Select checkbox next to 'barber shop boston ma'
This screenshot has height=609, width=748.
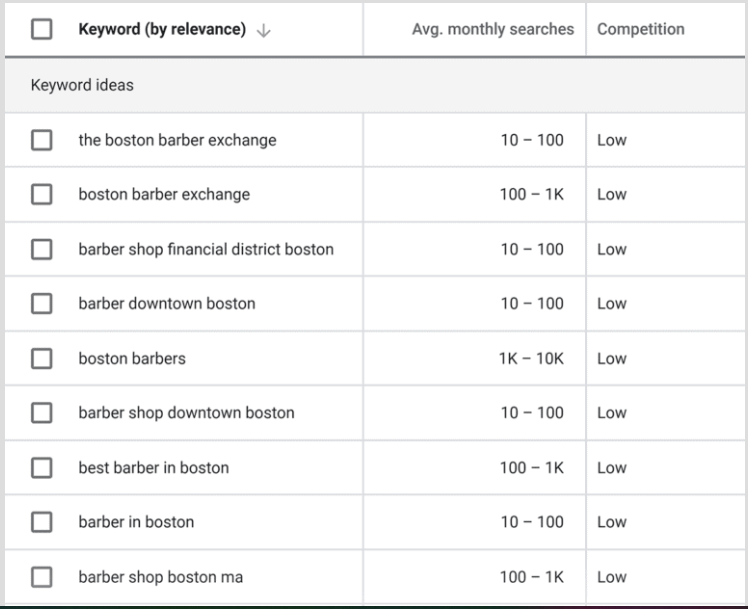click(42, 577)
